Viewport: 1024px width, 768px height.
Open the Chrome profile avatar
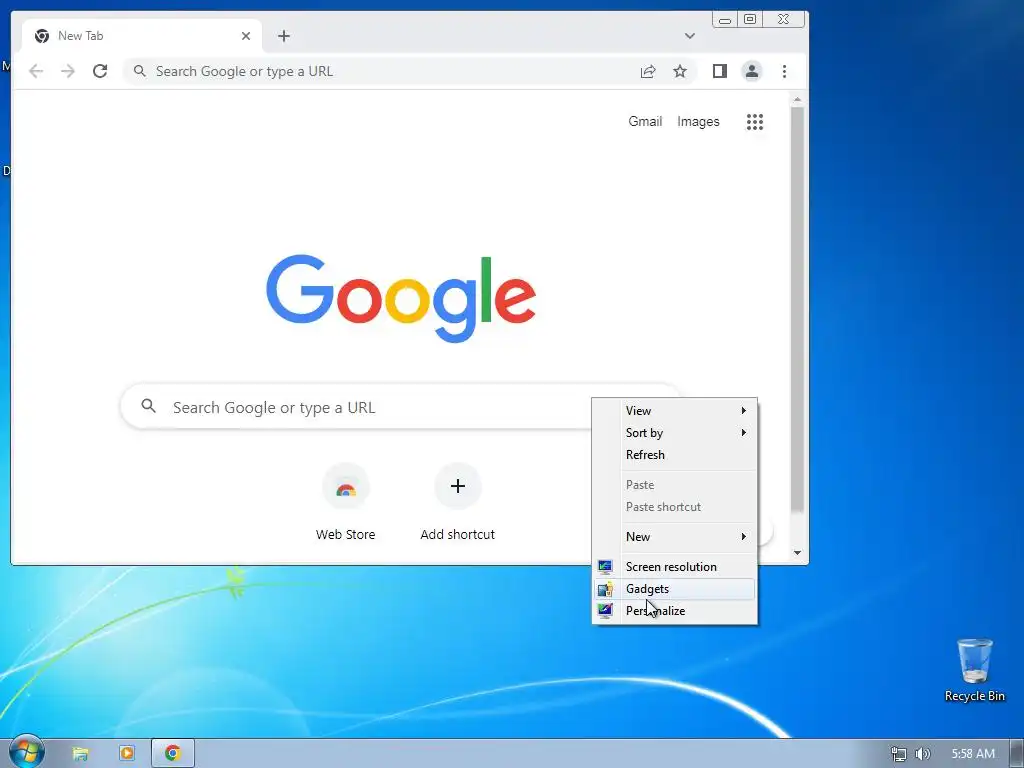(752, 71)
